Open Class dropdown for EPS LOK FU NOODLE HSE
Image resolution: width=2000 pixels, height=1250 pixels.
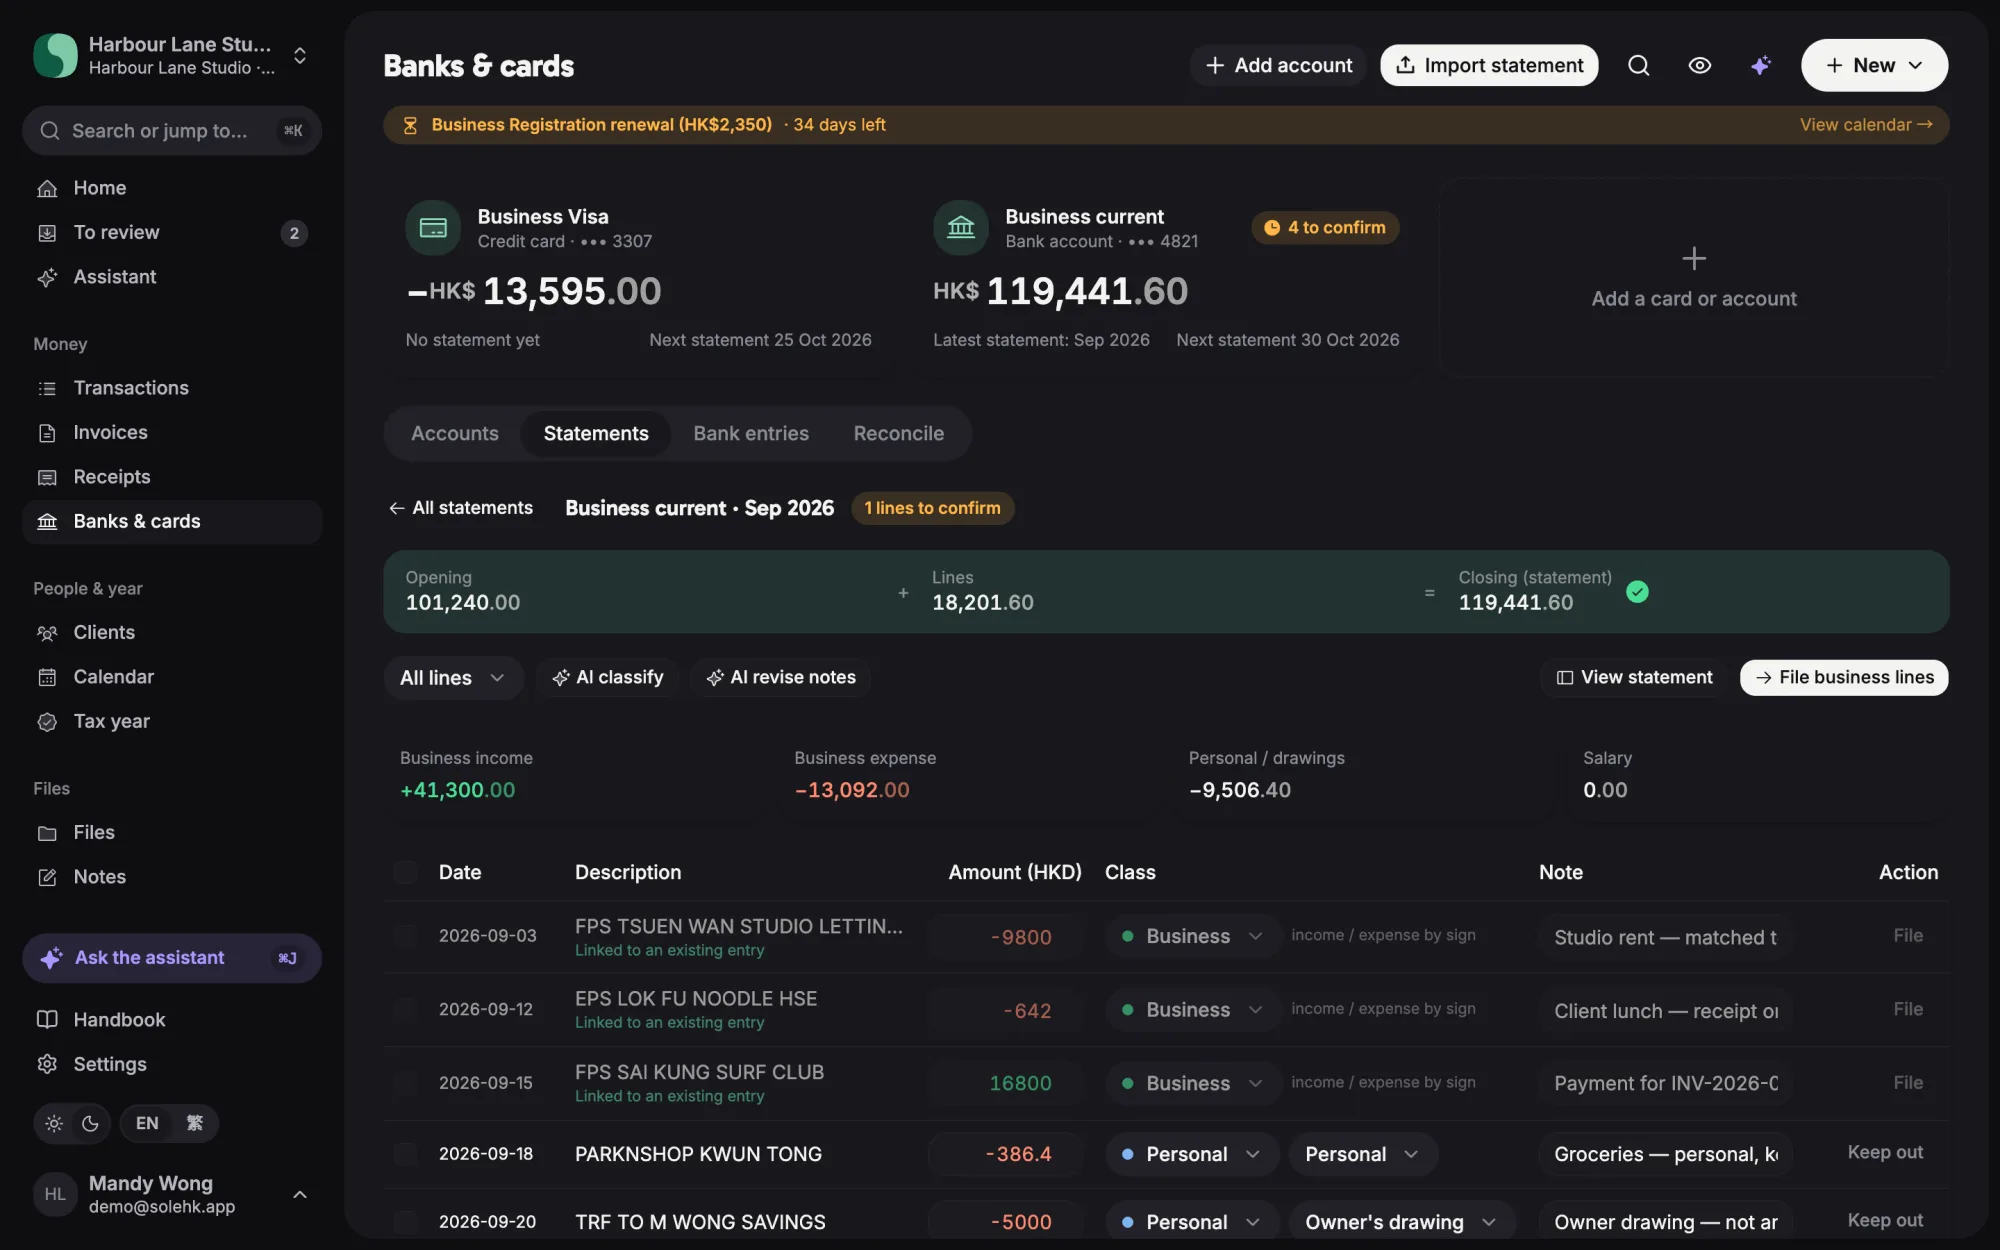[x=1192, y=1010]
